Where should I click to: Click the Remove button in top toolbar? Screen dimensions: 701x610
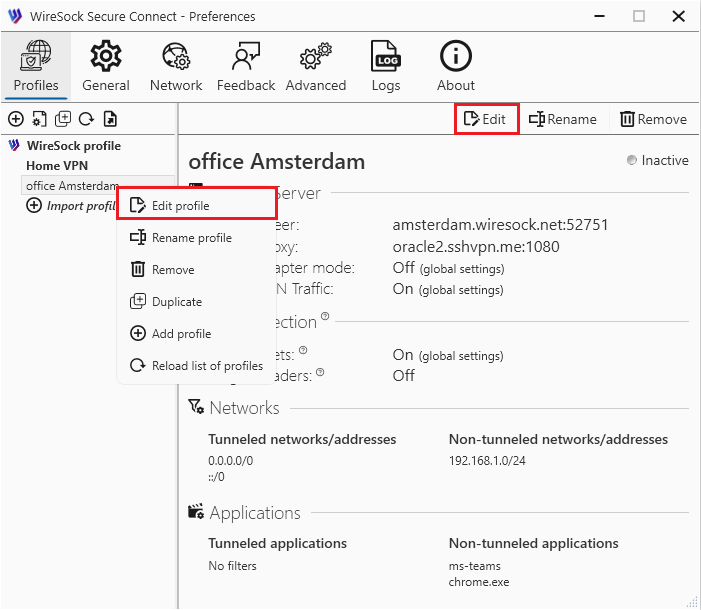tap(654, 119)
